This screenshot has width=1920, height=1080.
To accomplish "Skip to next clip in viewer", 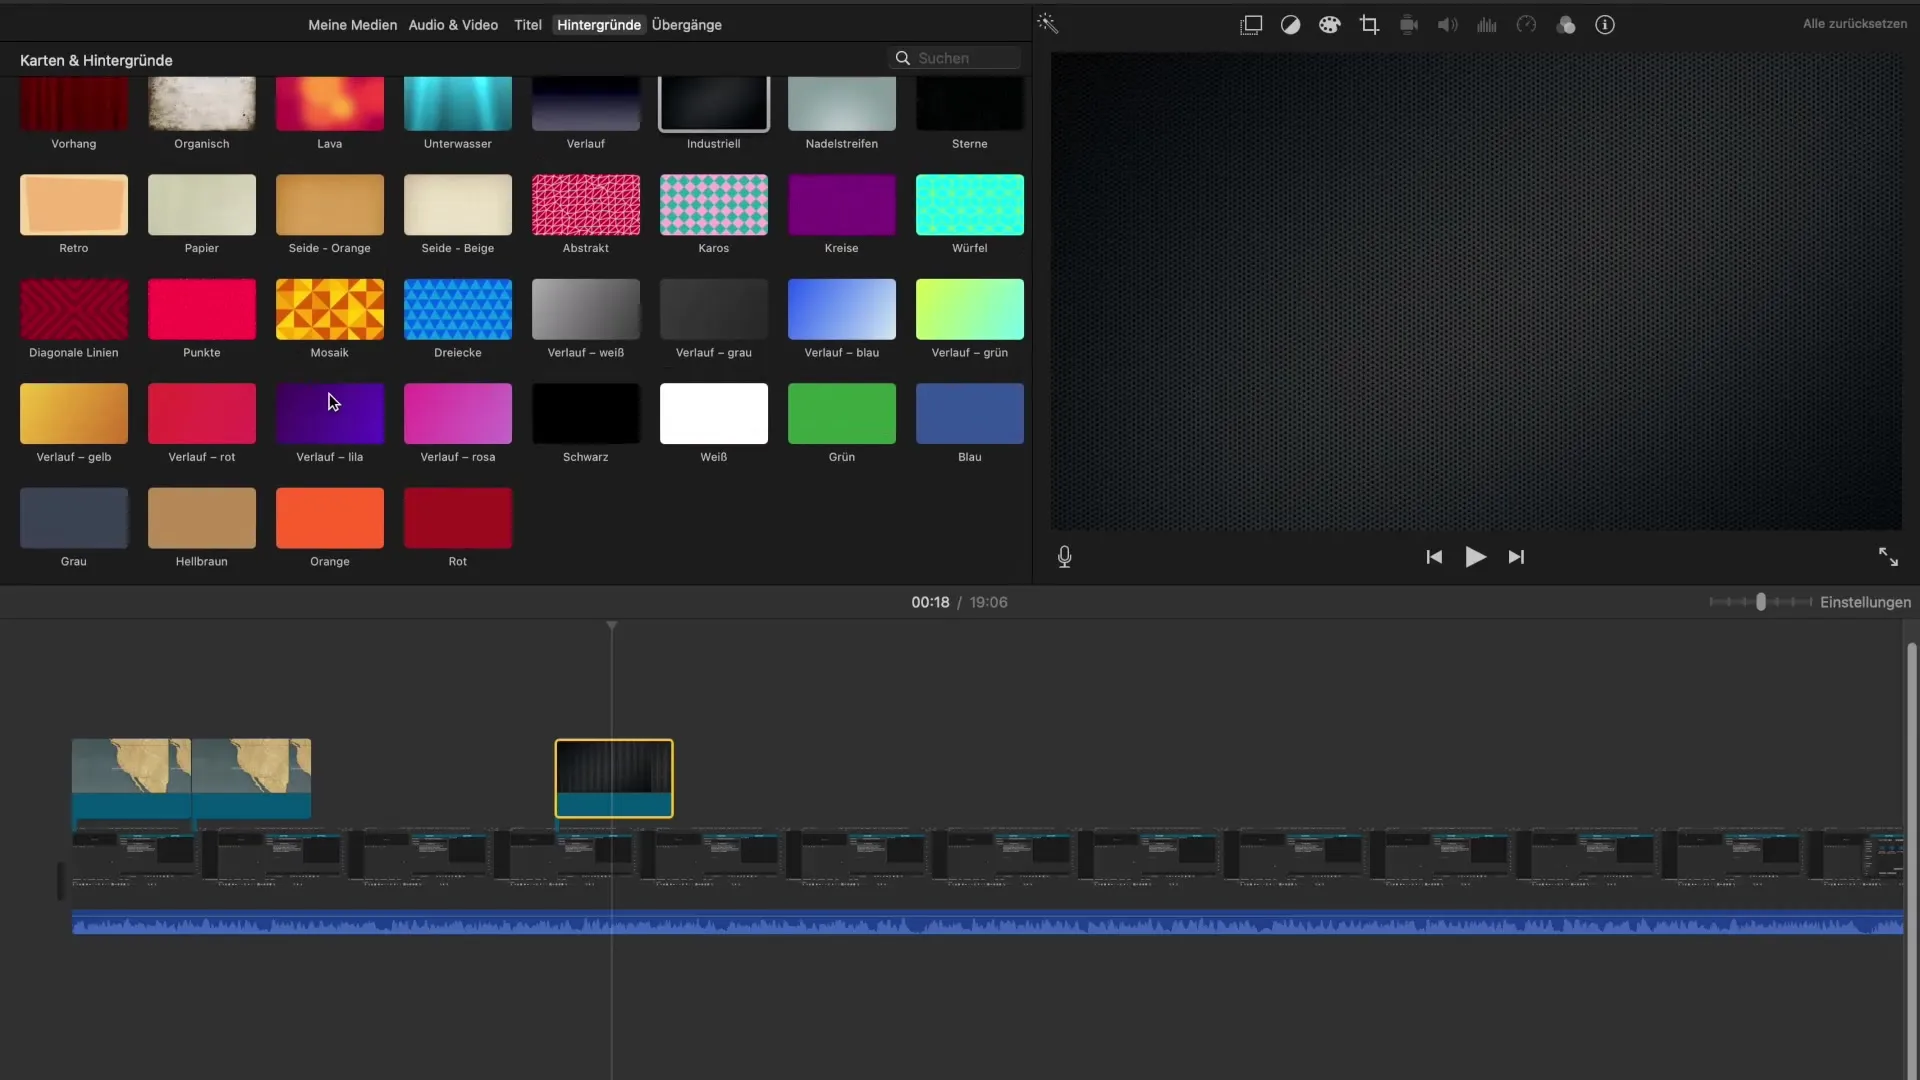I will pos(1516,557).
